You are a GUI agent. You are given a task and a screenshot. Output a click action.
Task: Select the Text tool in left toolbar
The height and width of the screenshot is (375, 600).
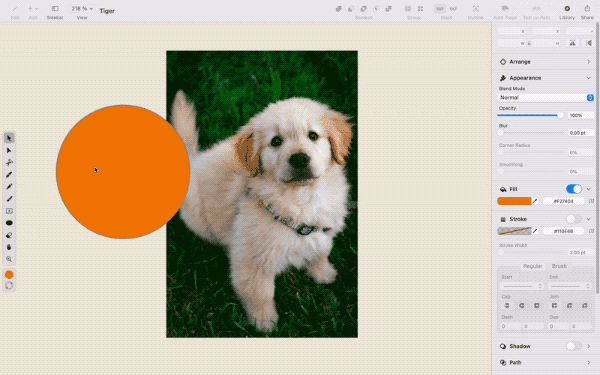coord(9,211)
